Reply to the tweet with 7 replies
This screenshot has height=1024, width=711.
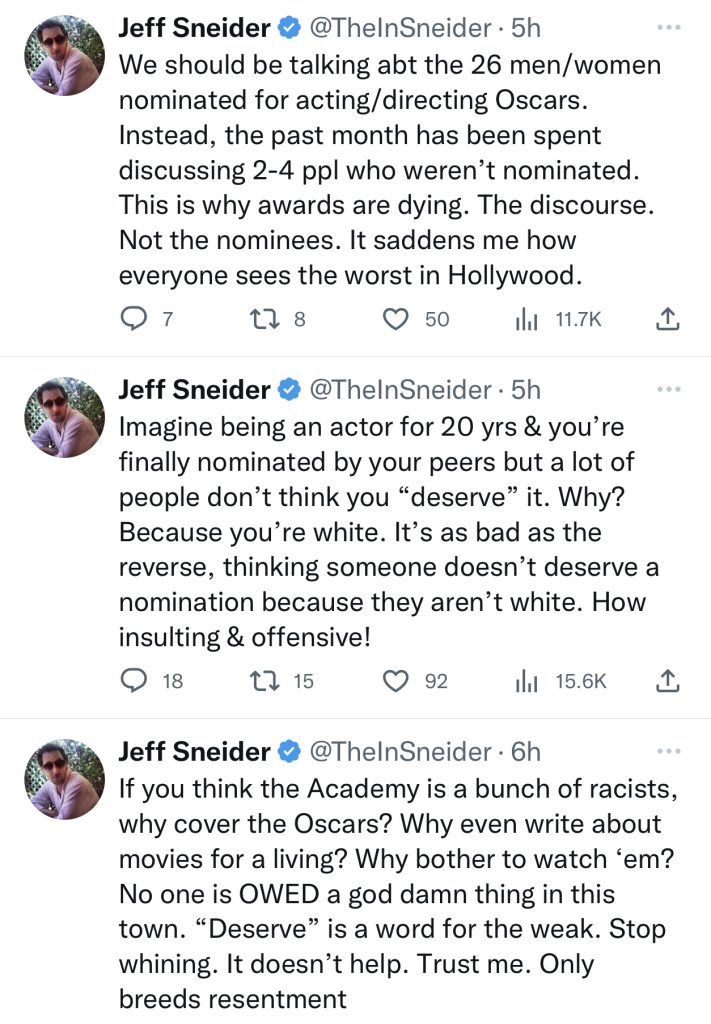134,319
